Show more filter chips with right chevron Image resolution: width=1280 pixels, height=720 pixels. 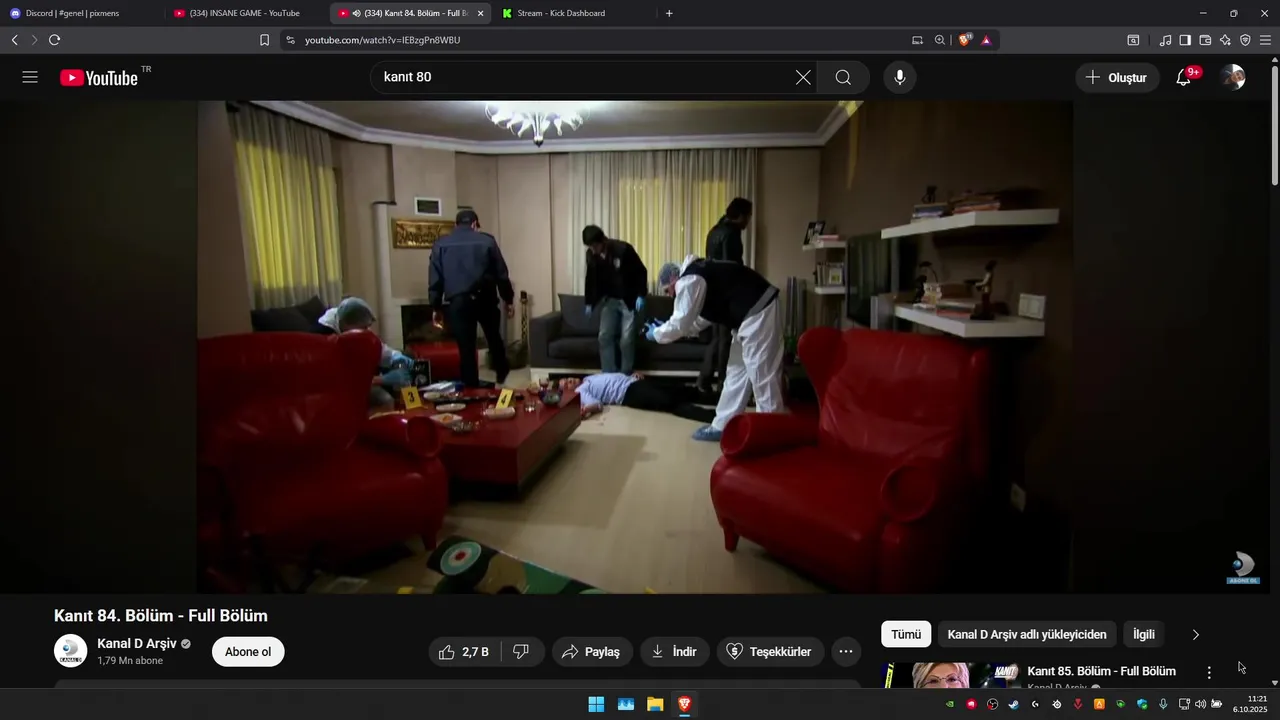coord(1195,634)
